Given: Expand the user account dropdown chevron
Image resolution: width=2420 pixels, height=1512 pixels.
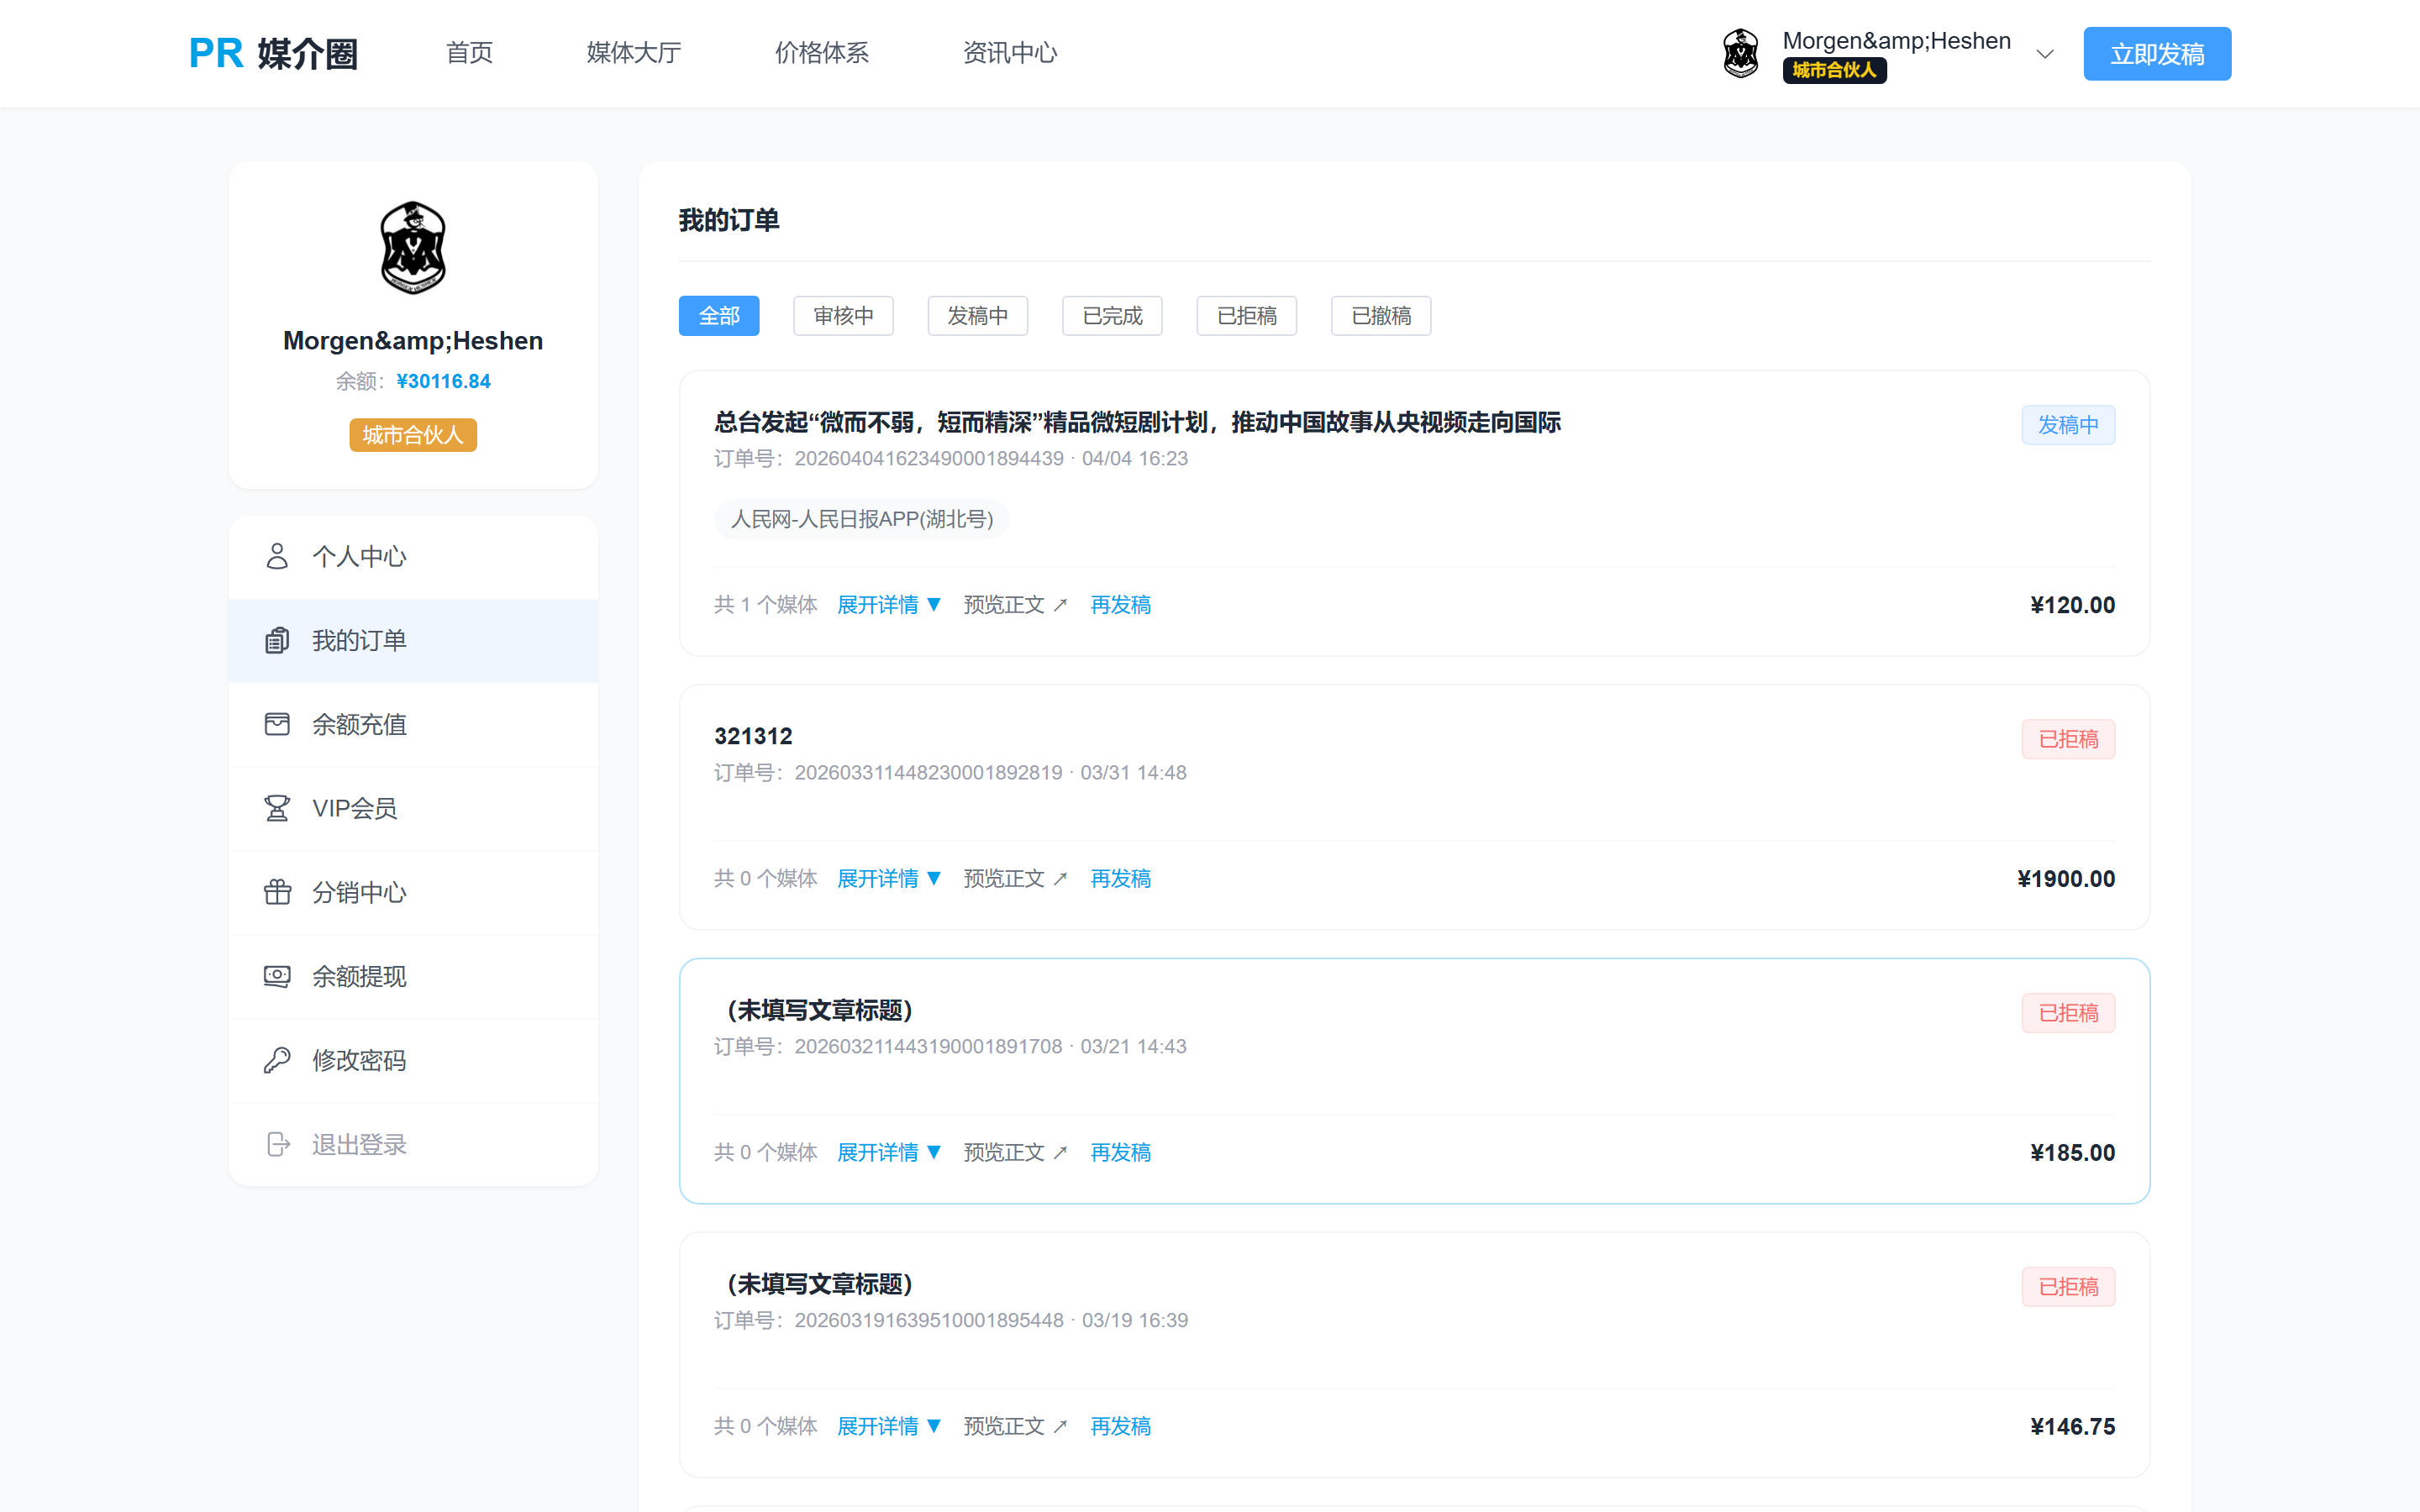Looking at the screenshot, I should (x=2045, y=54).
